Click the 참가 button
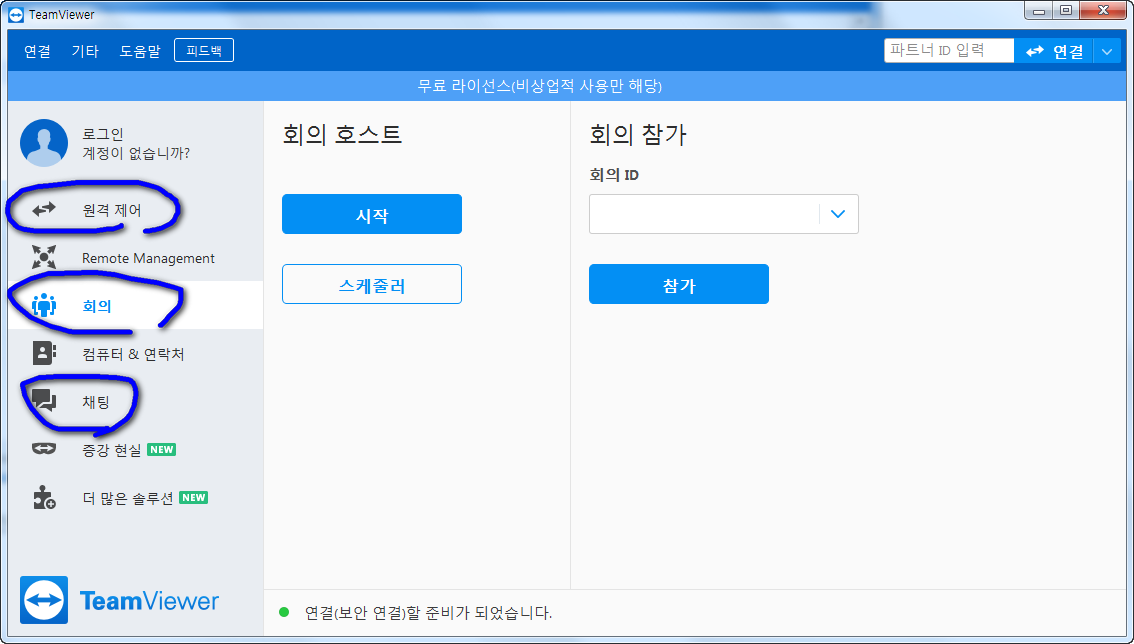 pyautogui.click(x=678, y=284)
